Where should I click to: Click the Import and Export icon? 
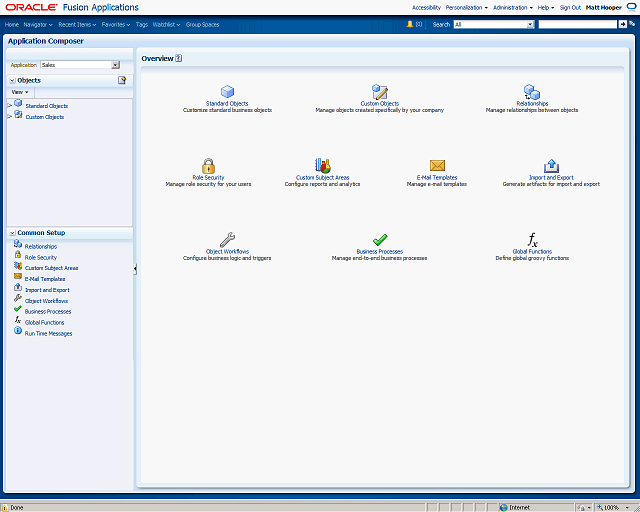[551, 166]
